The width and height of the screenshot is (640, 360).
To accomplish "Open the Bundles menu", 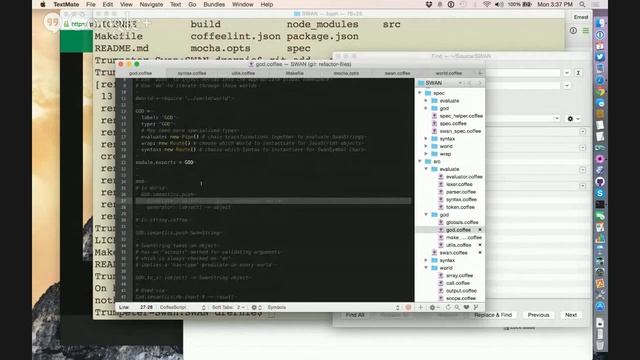I will point(214,4).
